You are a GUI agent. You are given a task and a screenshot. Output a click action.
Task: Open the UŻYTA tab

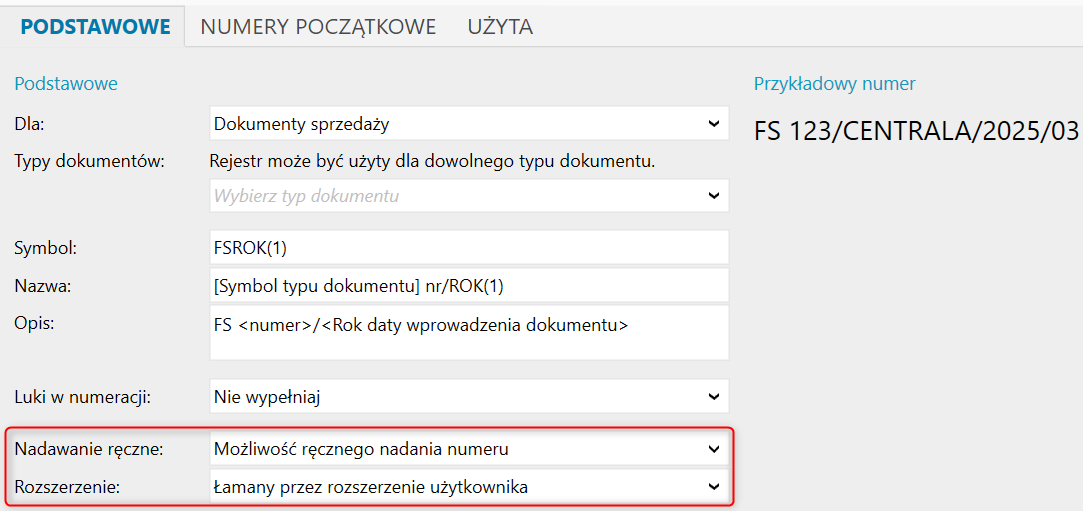(x=500, y=27)
